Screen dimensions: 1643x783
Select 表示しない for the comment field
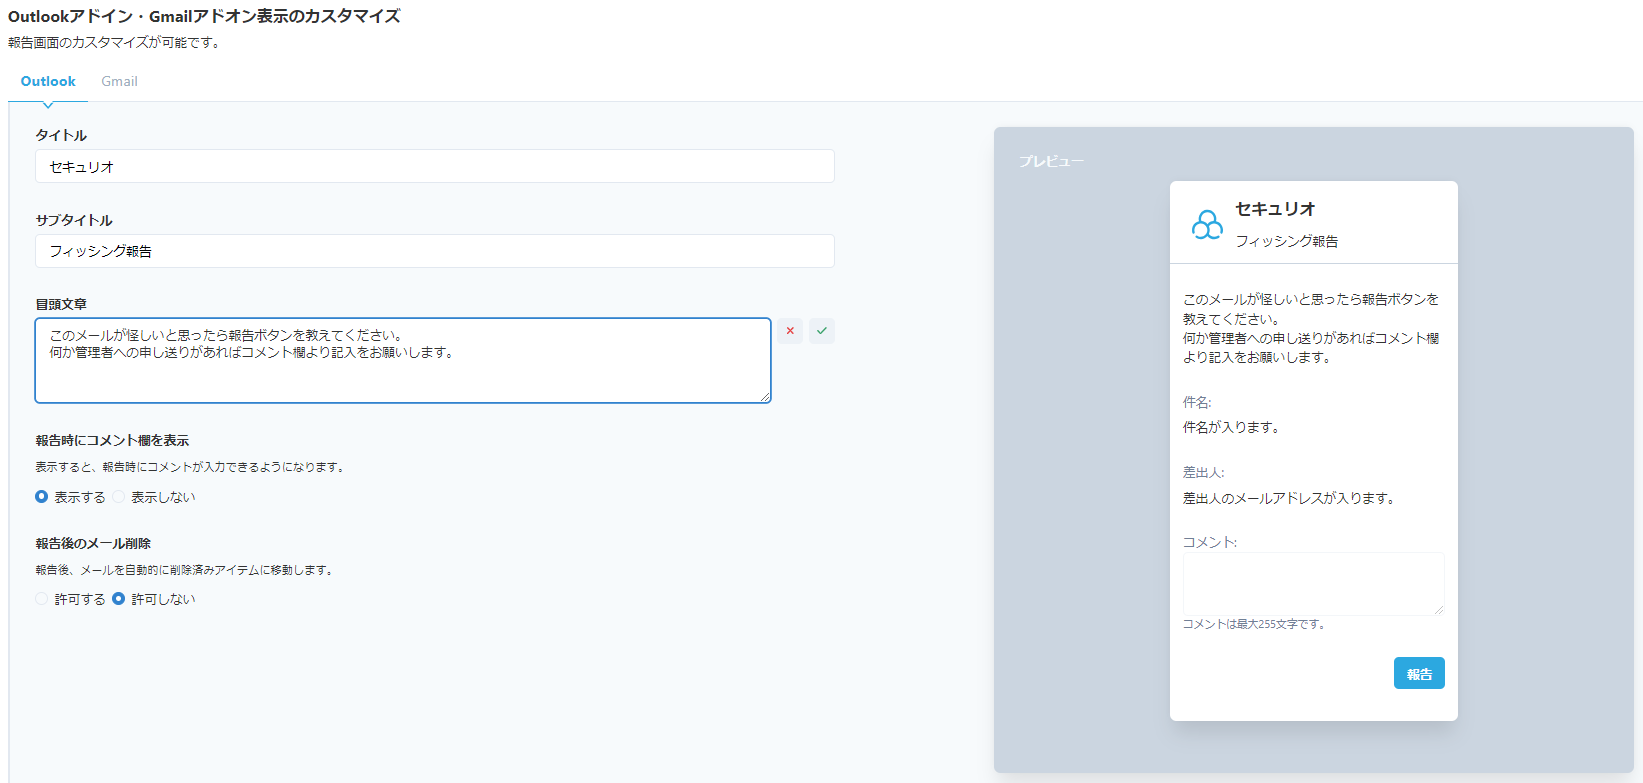click(119, 497)
